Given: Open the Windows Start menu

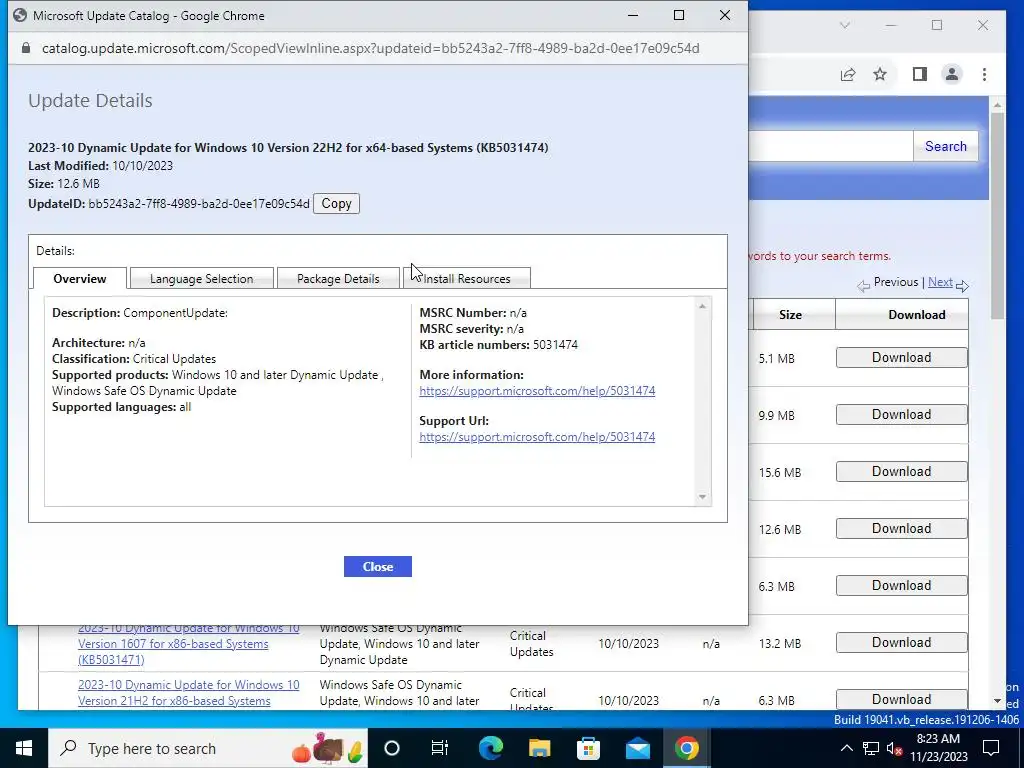Looking at the screenshot, I should [x=24, y=748].
